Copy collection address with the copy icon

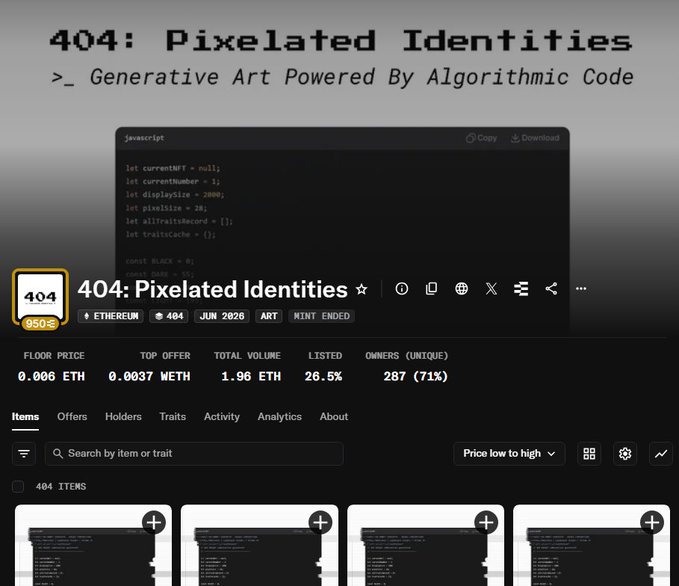pyautogui.click(x=431, y=288)
